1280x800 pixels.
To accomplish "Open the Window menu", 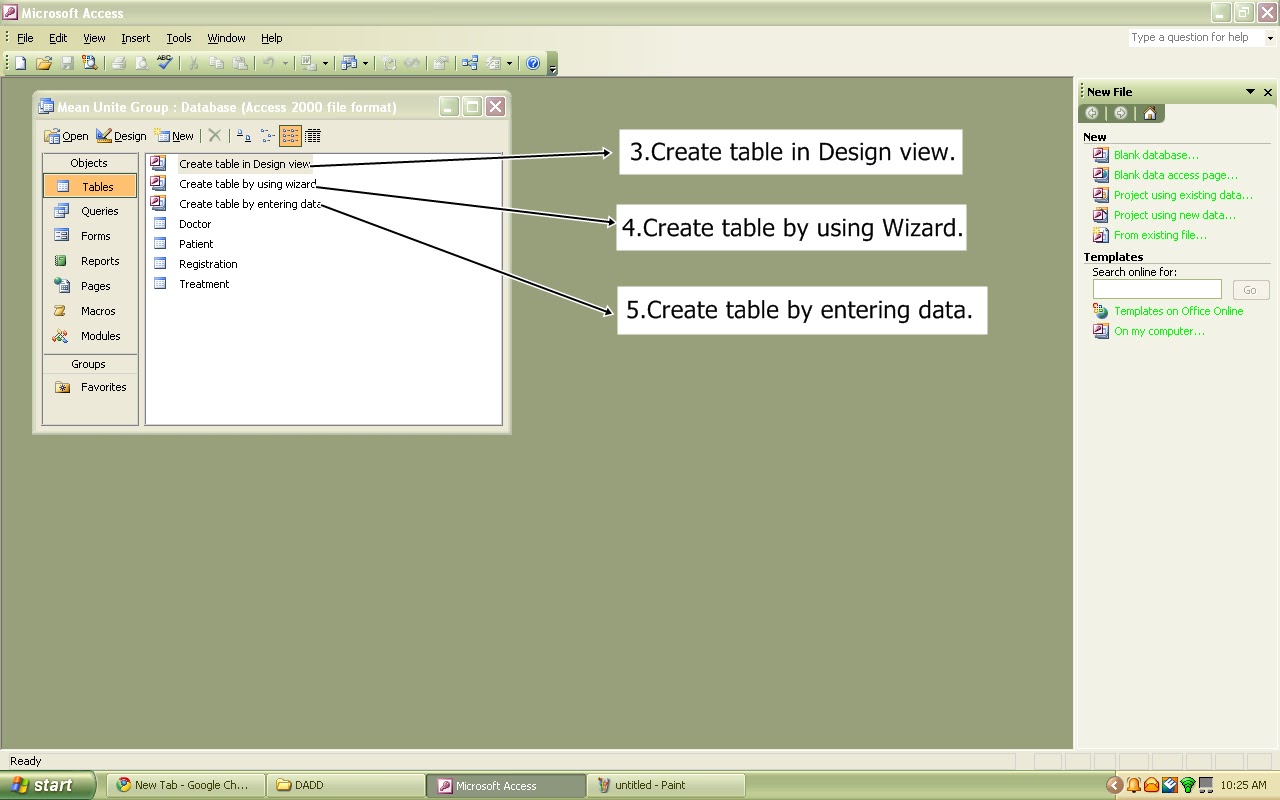I will click(226, 38).
